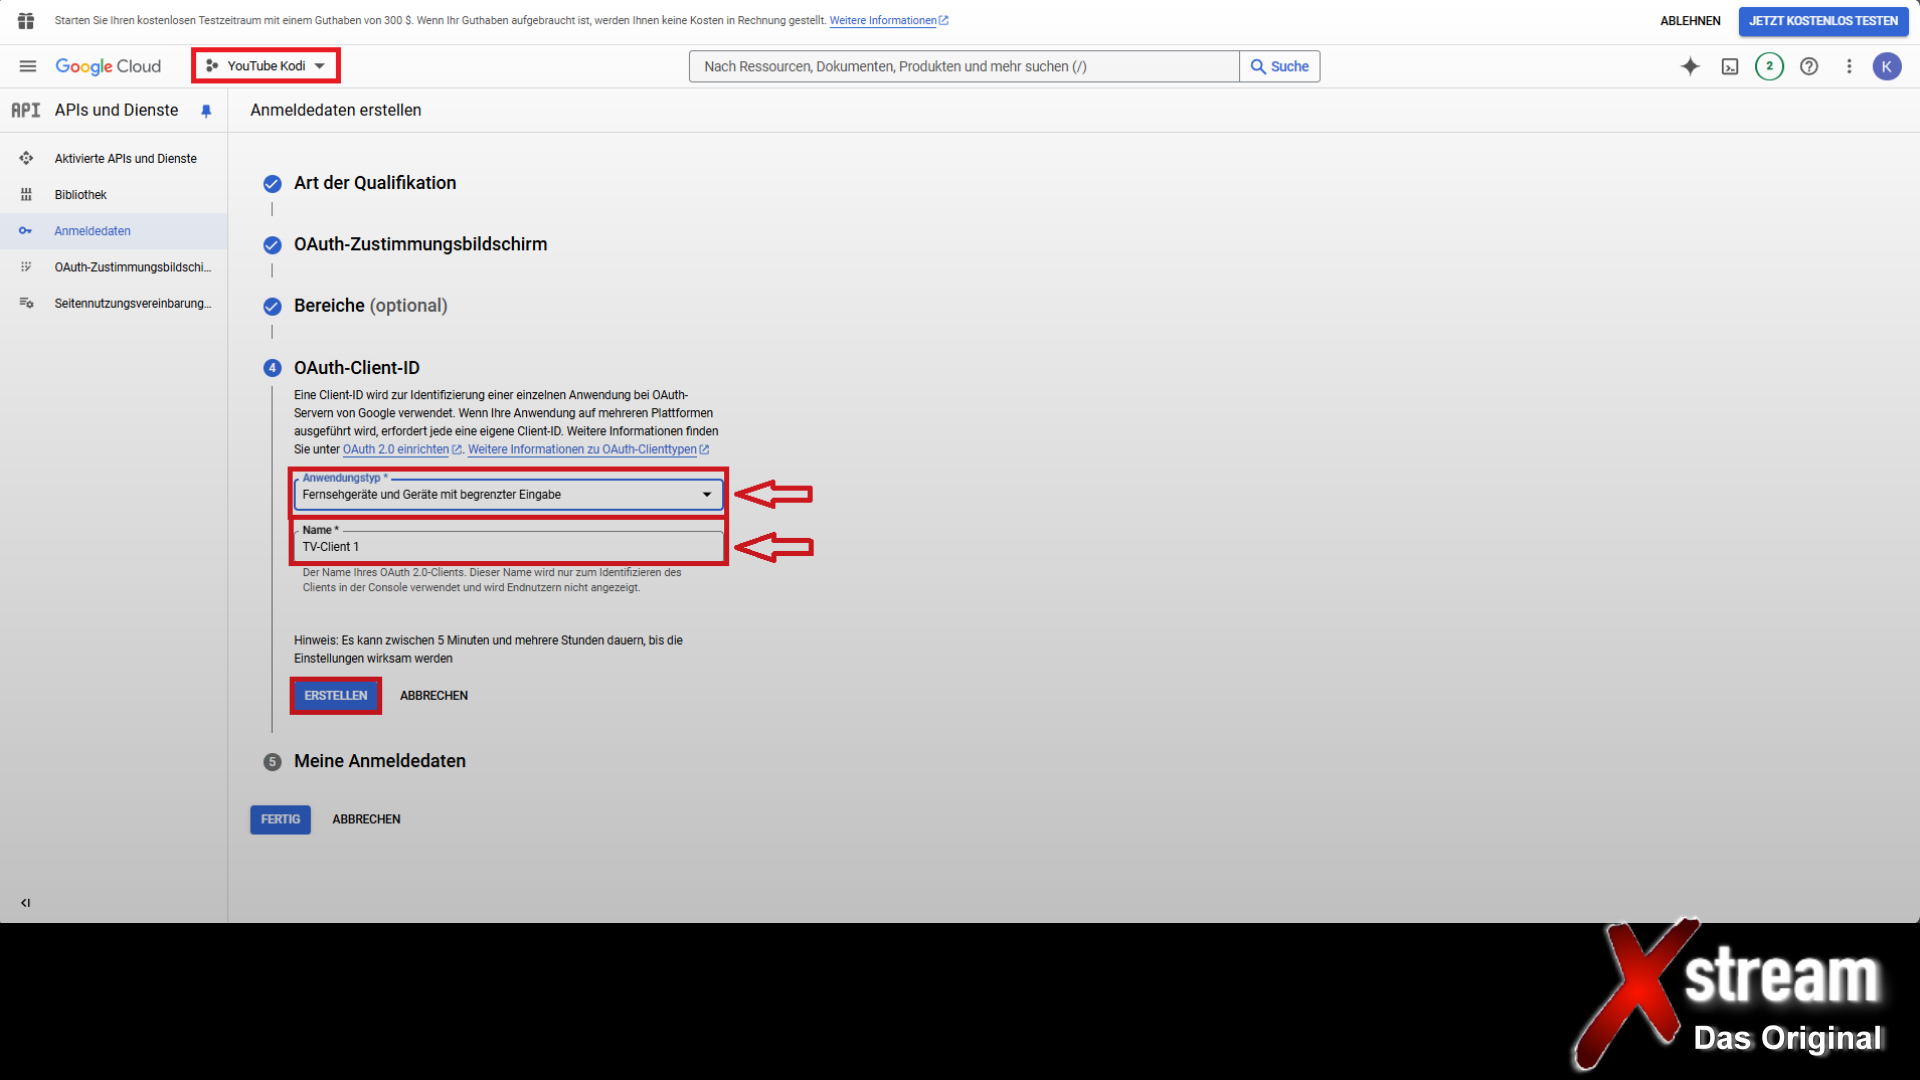Open the Bereiche optional step
The width and height of the screenshot is (1920, 1080).
370,306
